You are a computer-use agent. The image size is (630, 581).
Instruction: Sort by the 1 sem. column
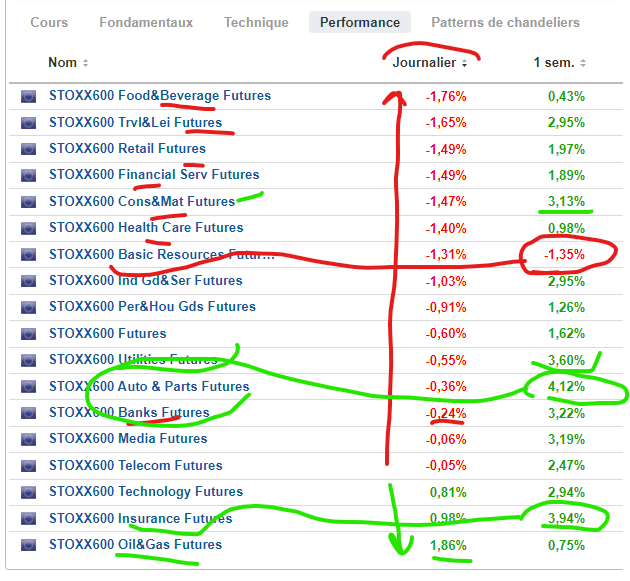[559, 63]
